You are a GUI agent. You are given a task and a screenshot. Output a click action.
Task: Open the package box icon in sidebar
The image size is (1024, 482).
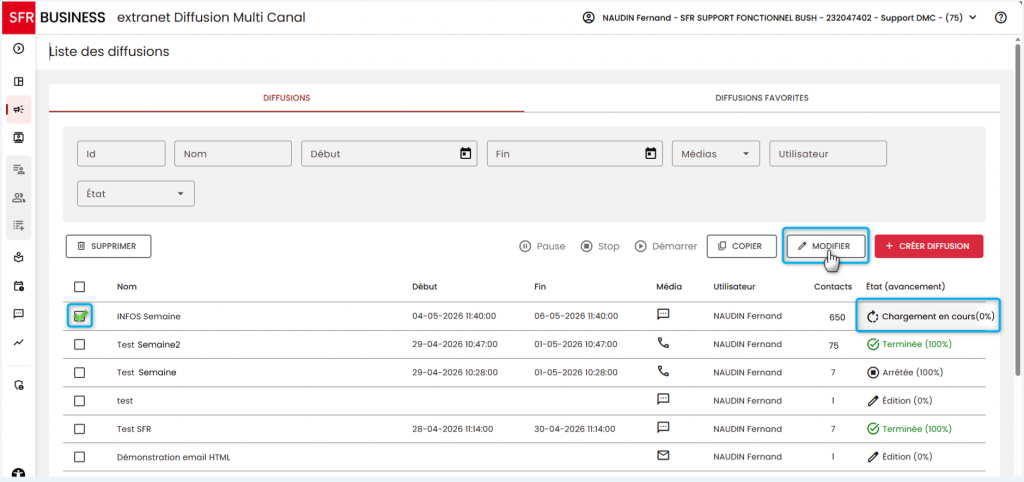(19, 257)
